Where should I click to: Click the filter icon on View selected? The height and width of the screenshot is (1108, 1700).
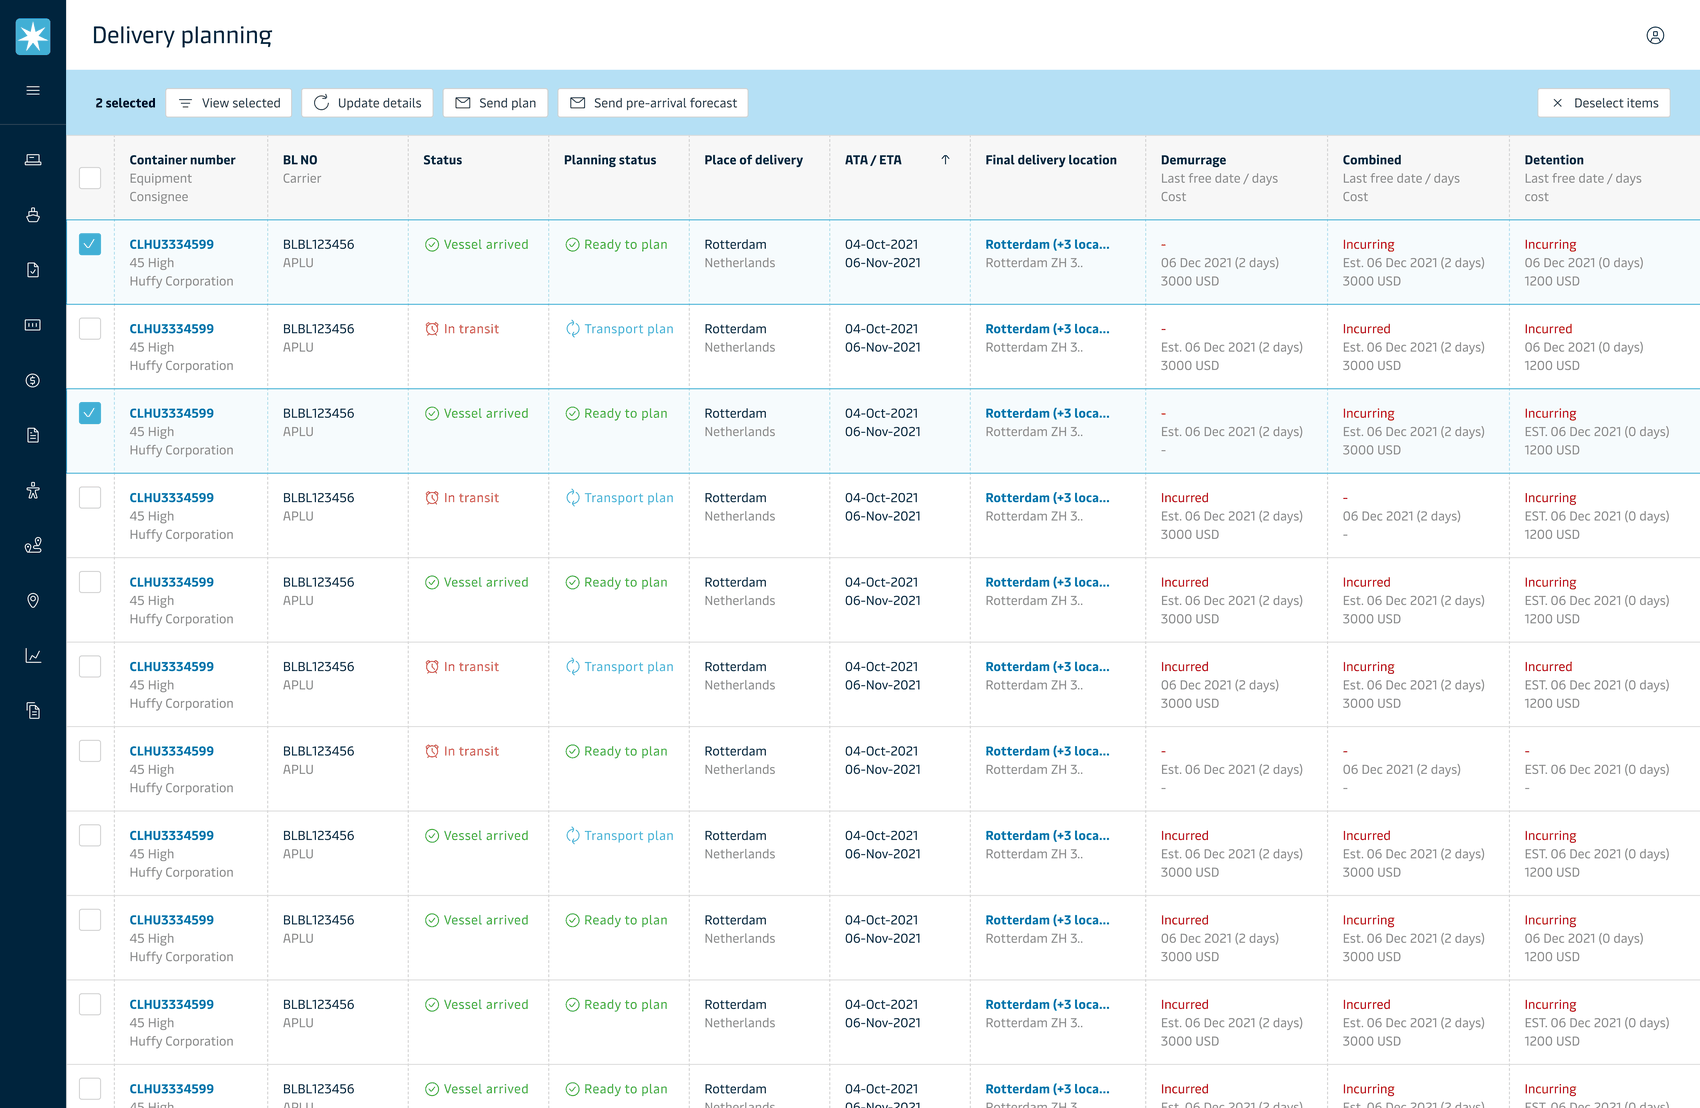[185, 103]
